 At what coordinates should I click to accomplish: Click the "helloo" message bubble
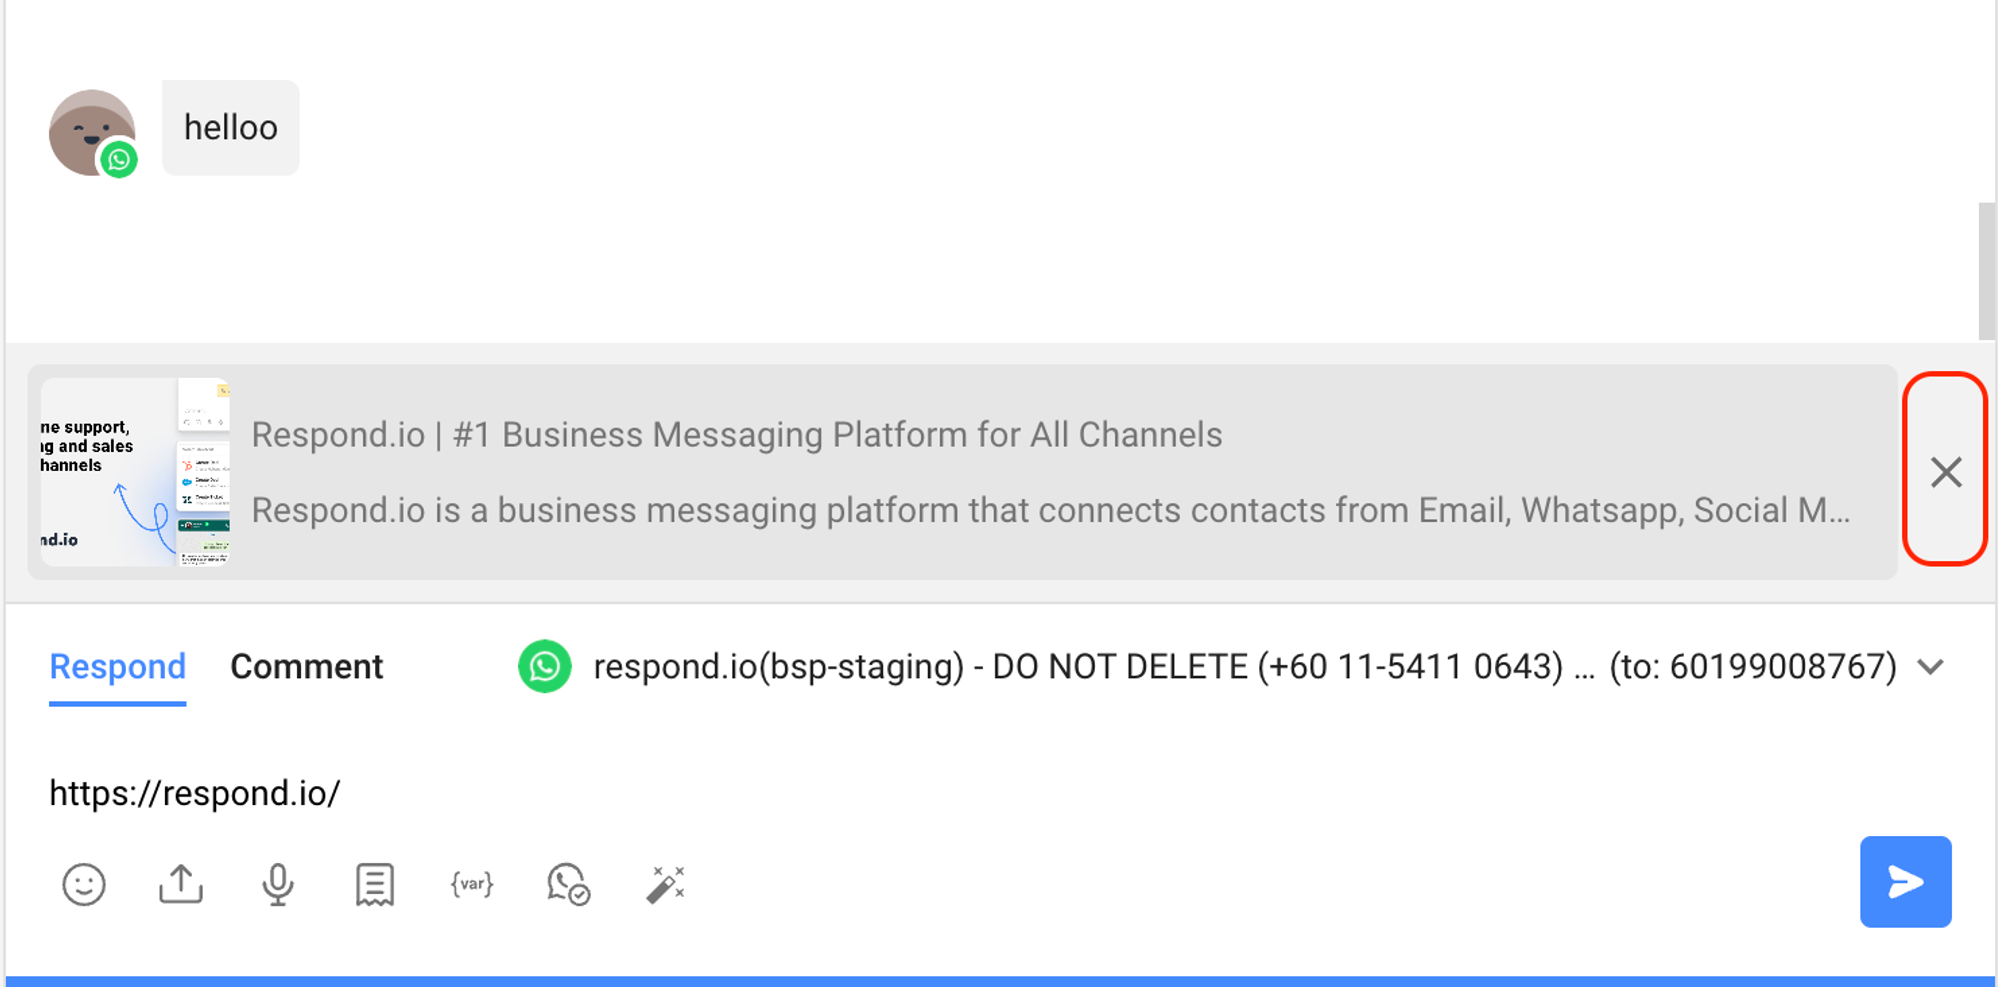coord(231,128)
